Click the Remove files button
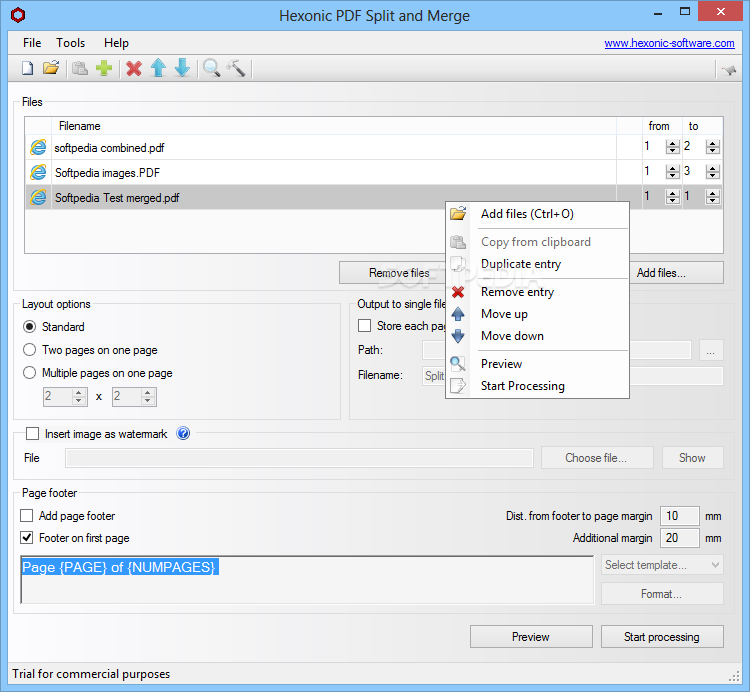 pos(392,273)
